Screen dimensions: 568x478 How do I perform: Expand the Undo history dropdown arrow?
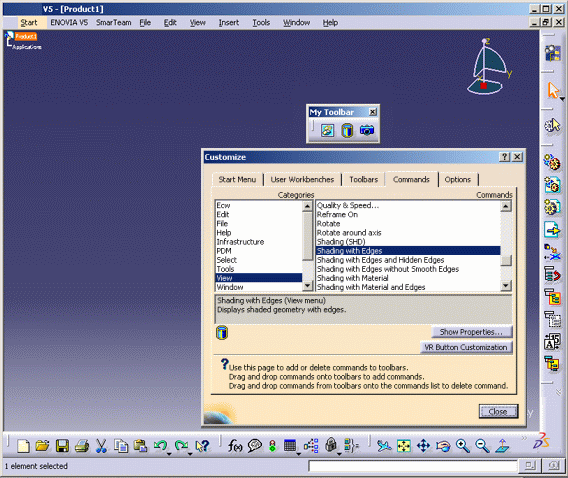(169, 454)
